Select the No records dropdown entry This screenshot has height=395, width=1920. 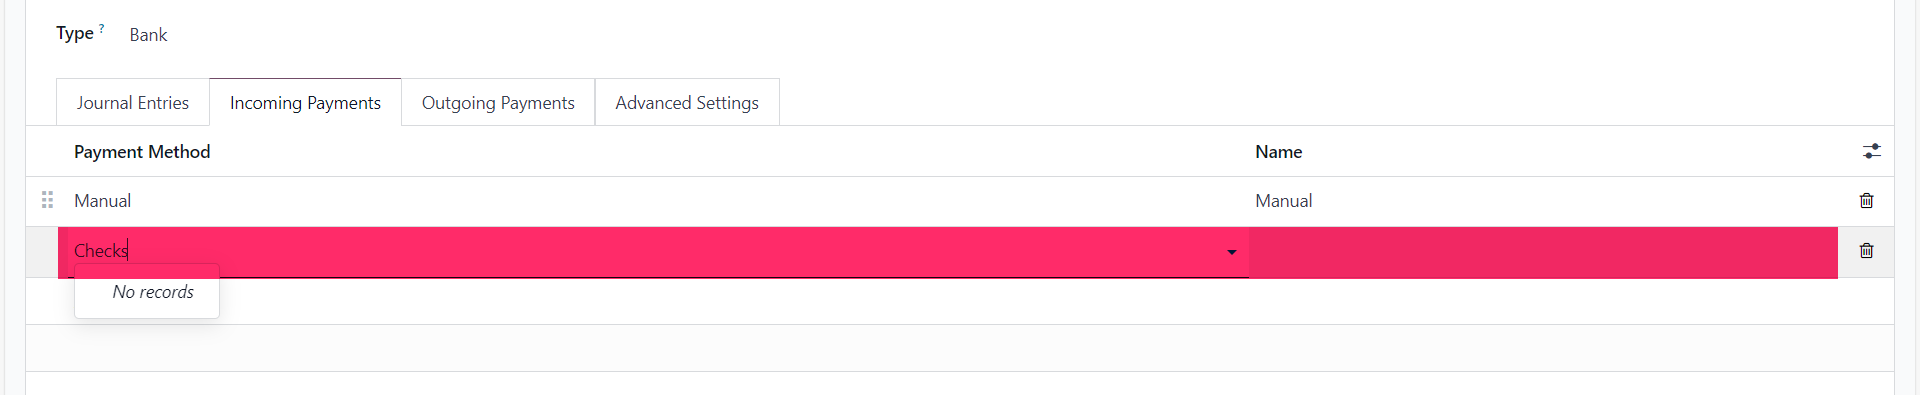[x=152, y=292]
